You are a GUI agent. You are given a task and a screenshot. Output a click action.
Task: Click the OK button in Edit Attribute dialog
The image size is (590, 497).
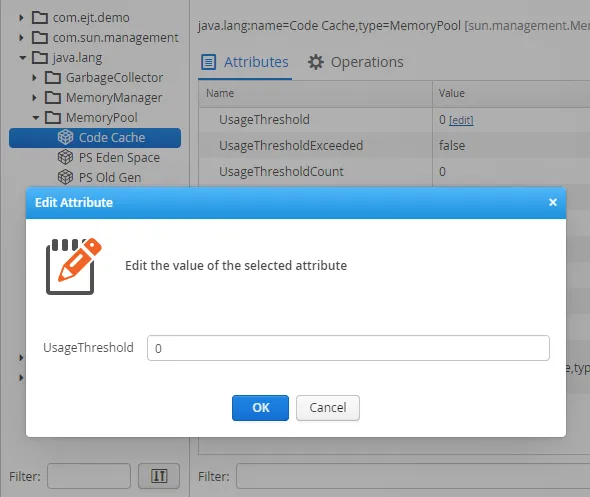pyautogui.click(x=260, y=408)
